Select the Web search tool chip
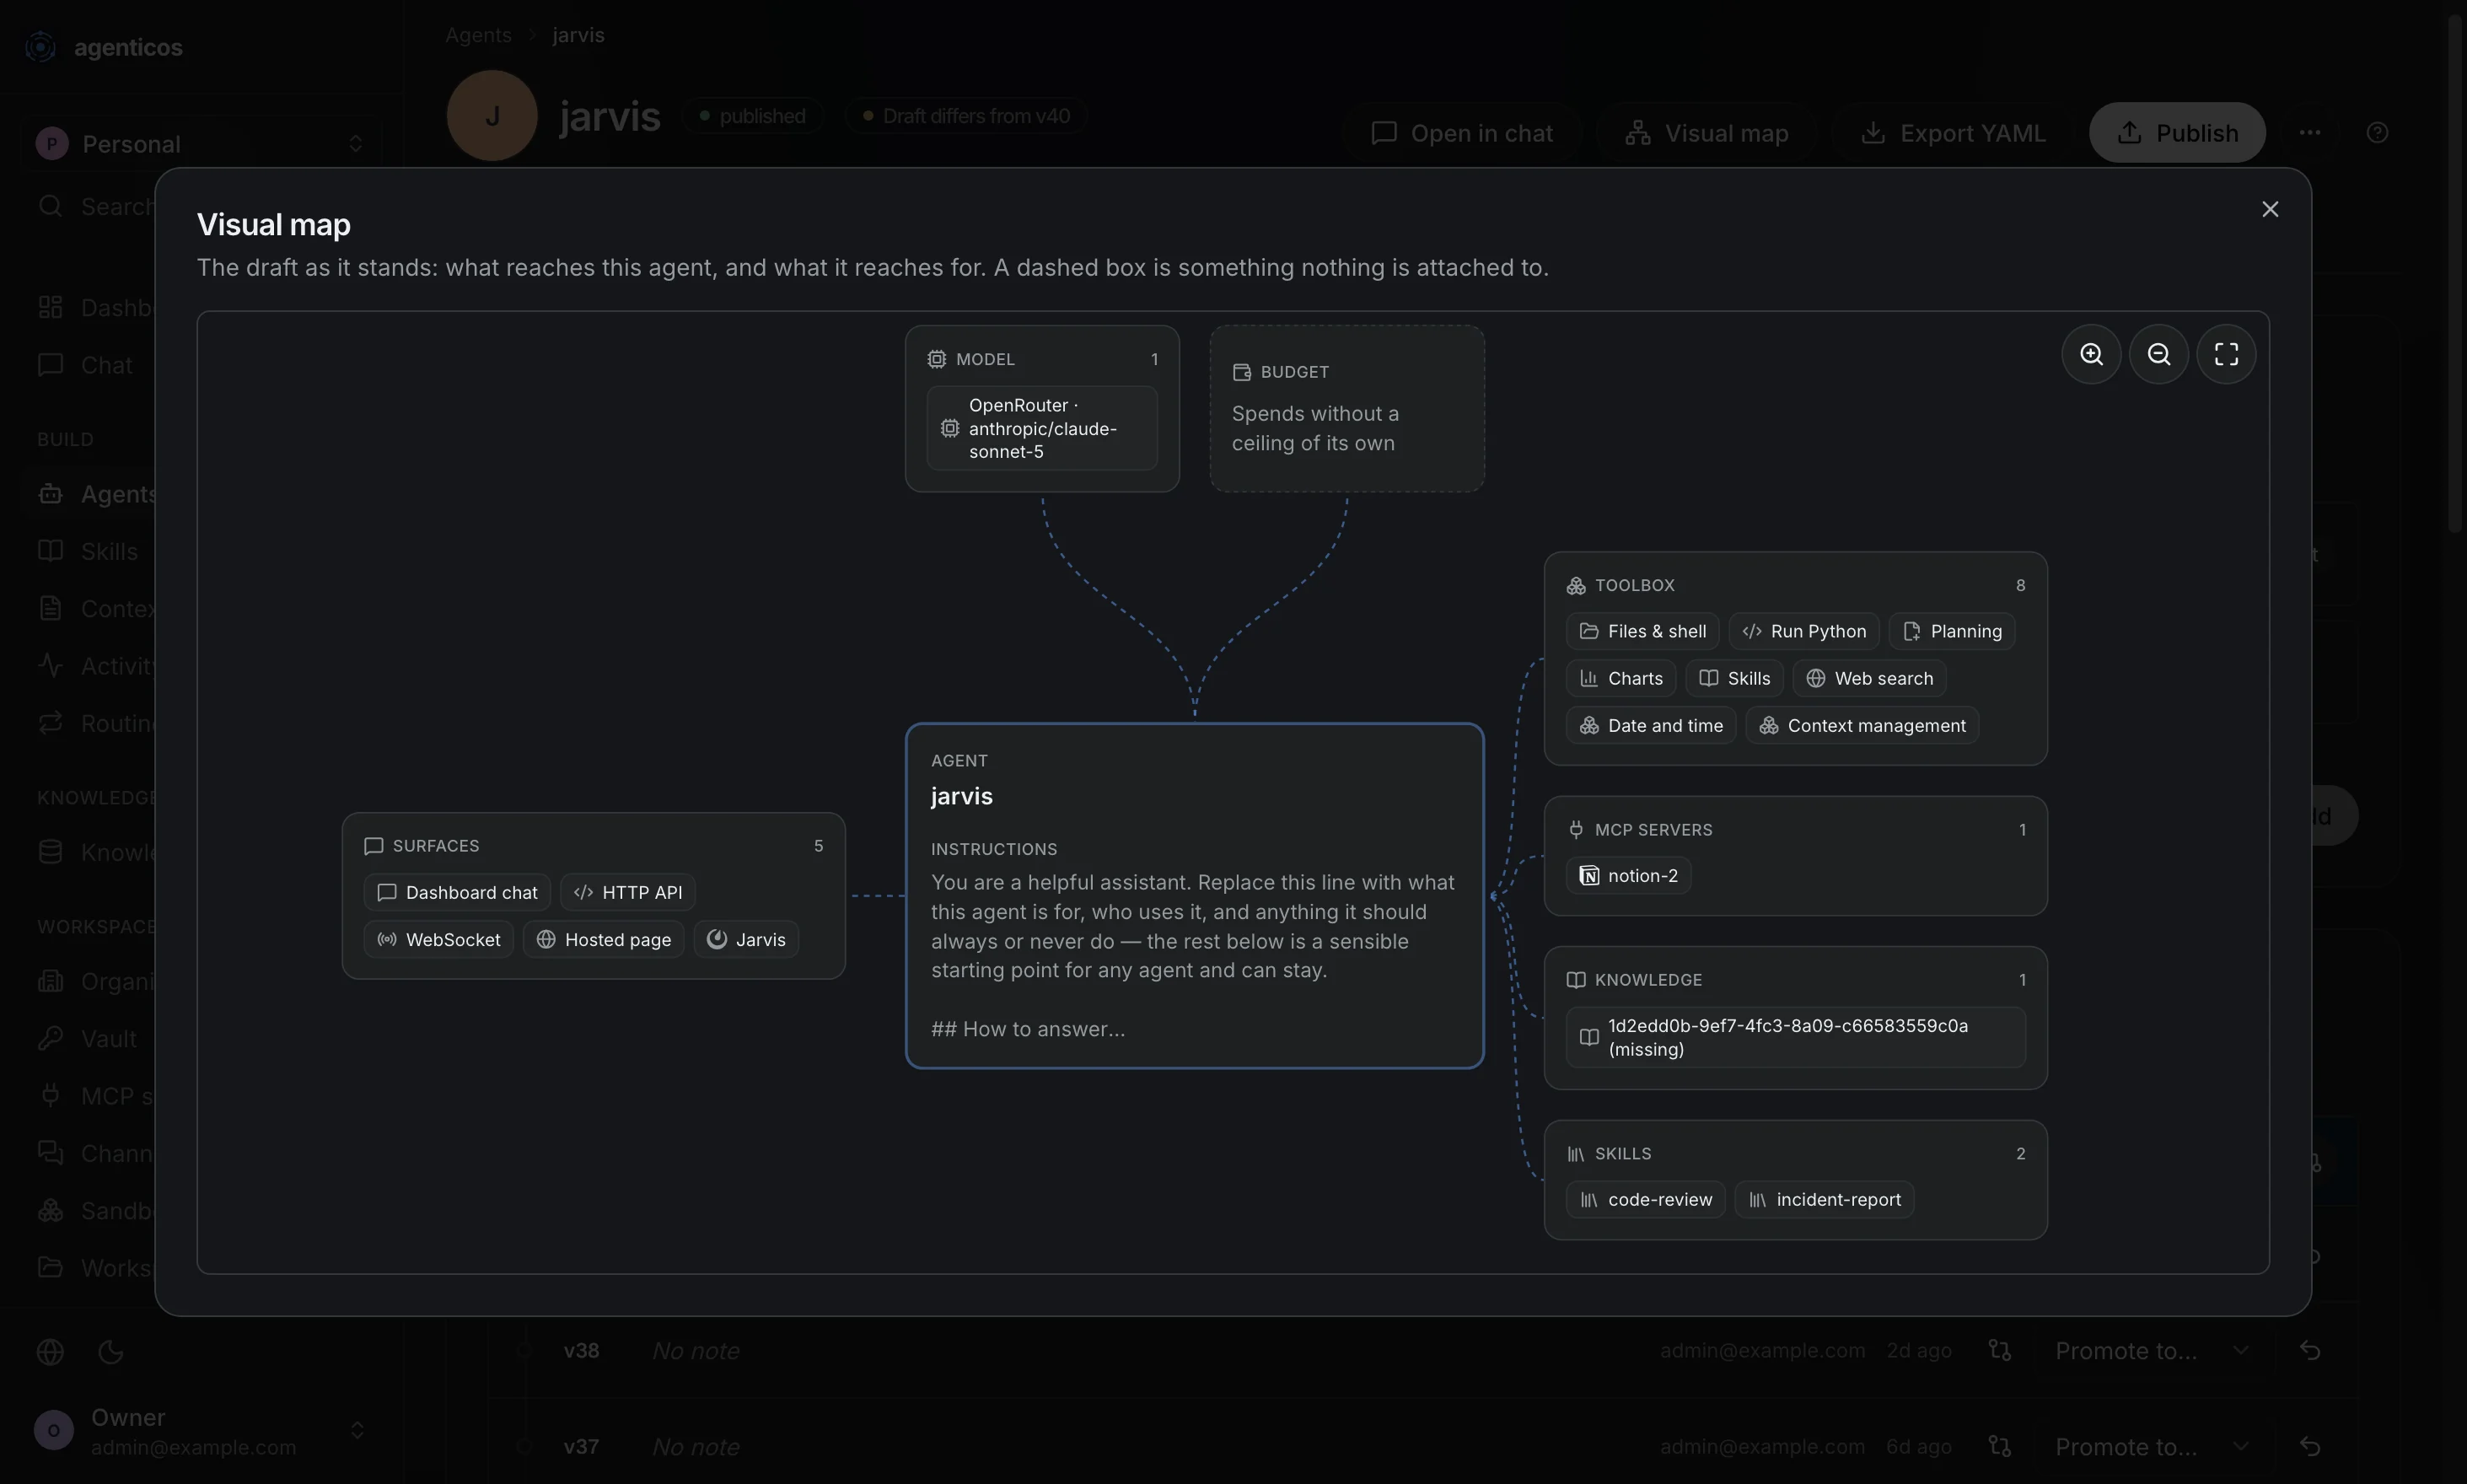This screenshot has height=1484, width=2467. (x=1870, y=678)
